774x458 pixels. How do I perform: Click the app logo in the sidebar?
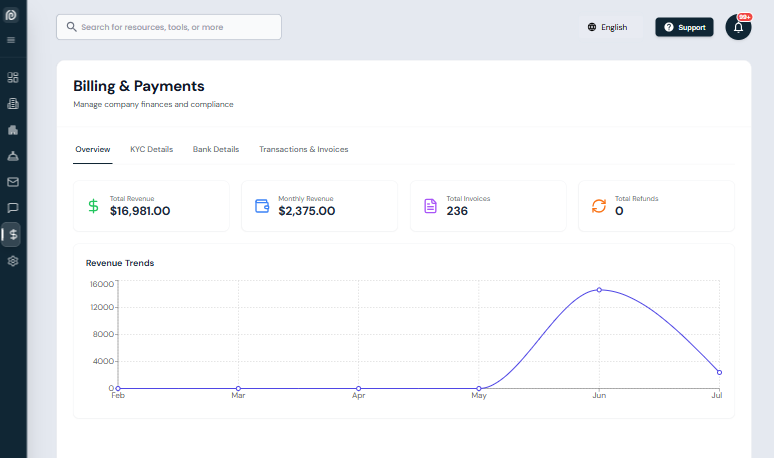pyautogui.click(x=12, y=16)
